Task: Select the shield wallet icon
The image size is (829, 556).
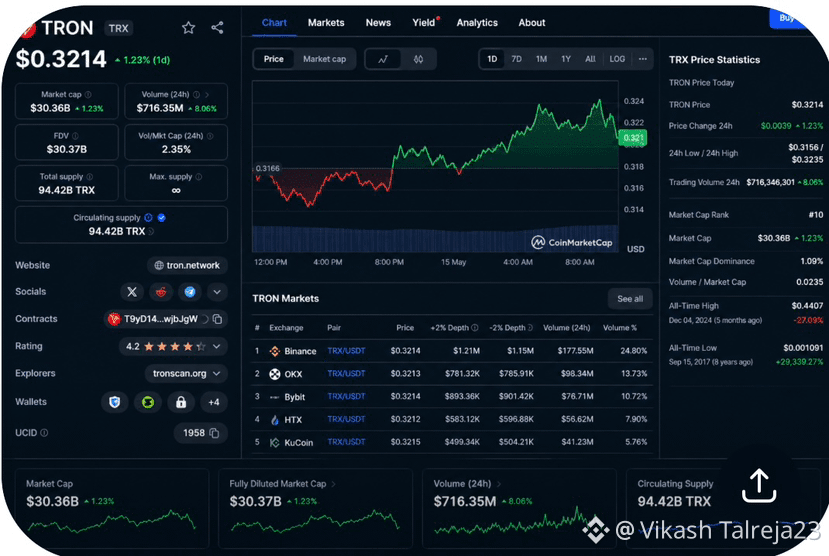Action: 115,402
